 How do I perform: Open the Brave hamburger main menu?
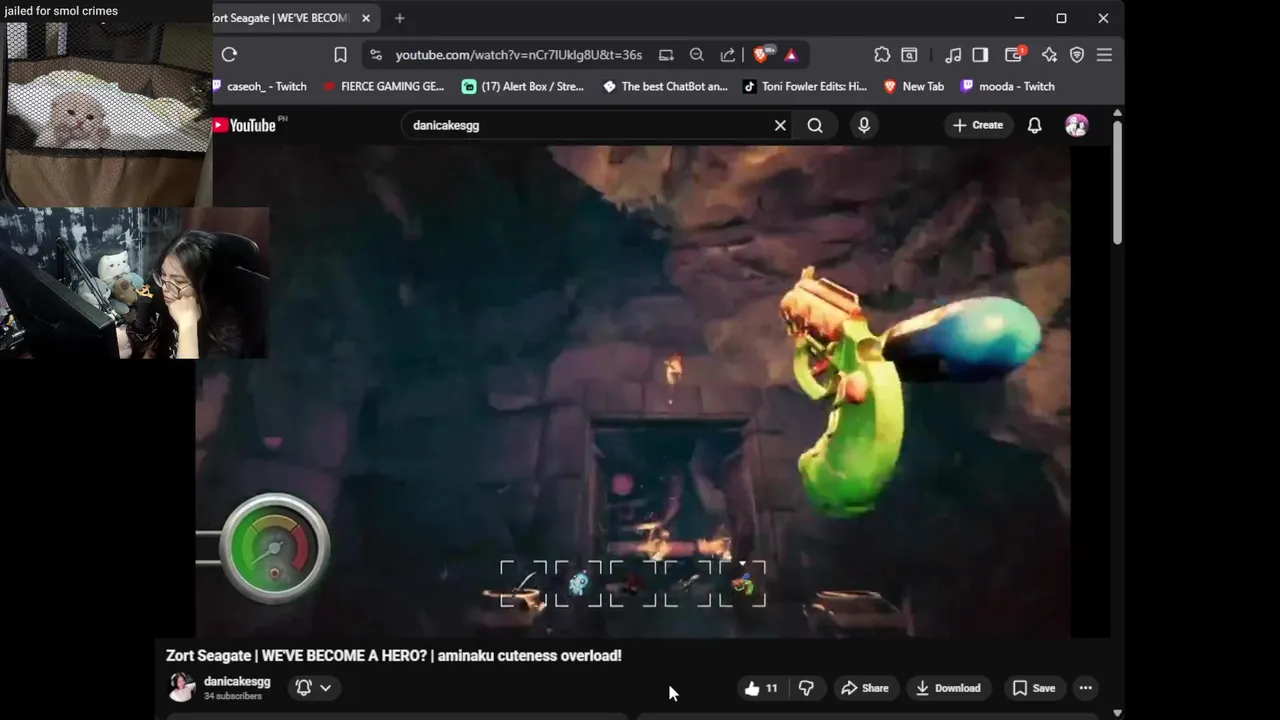pyautogui.click(x=1104, y=55)
